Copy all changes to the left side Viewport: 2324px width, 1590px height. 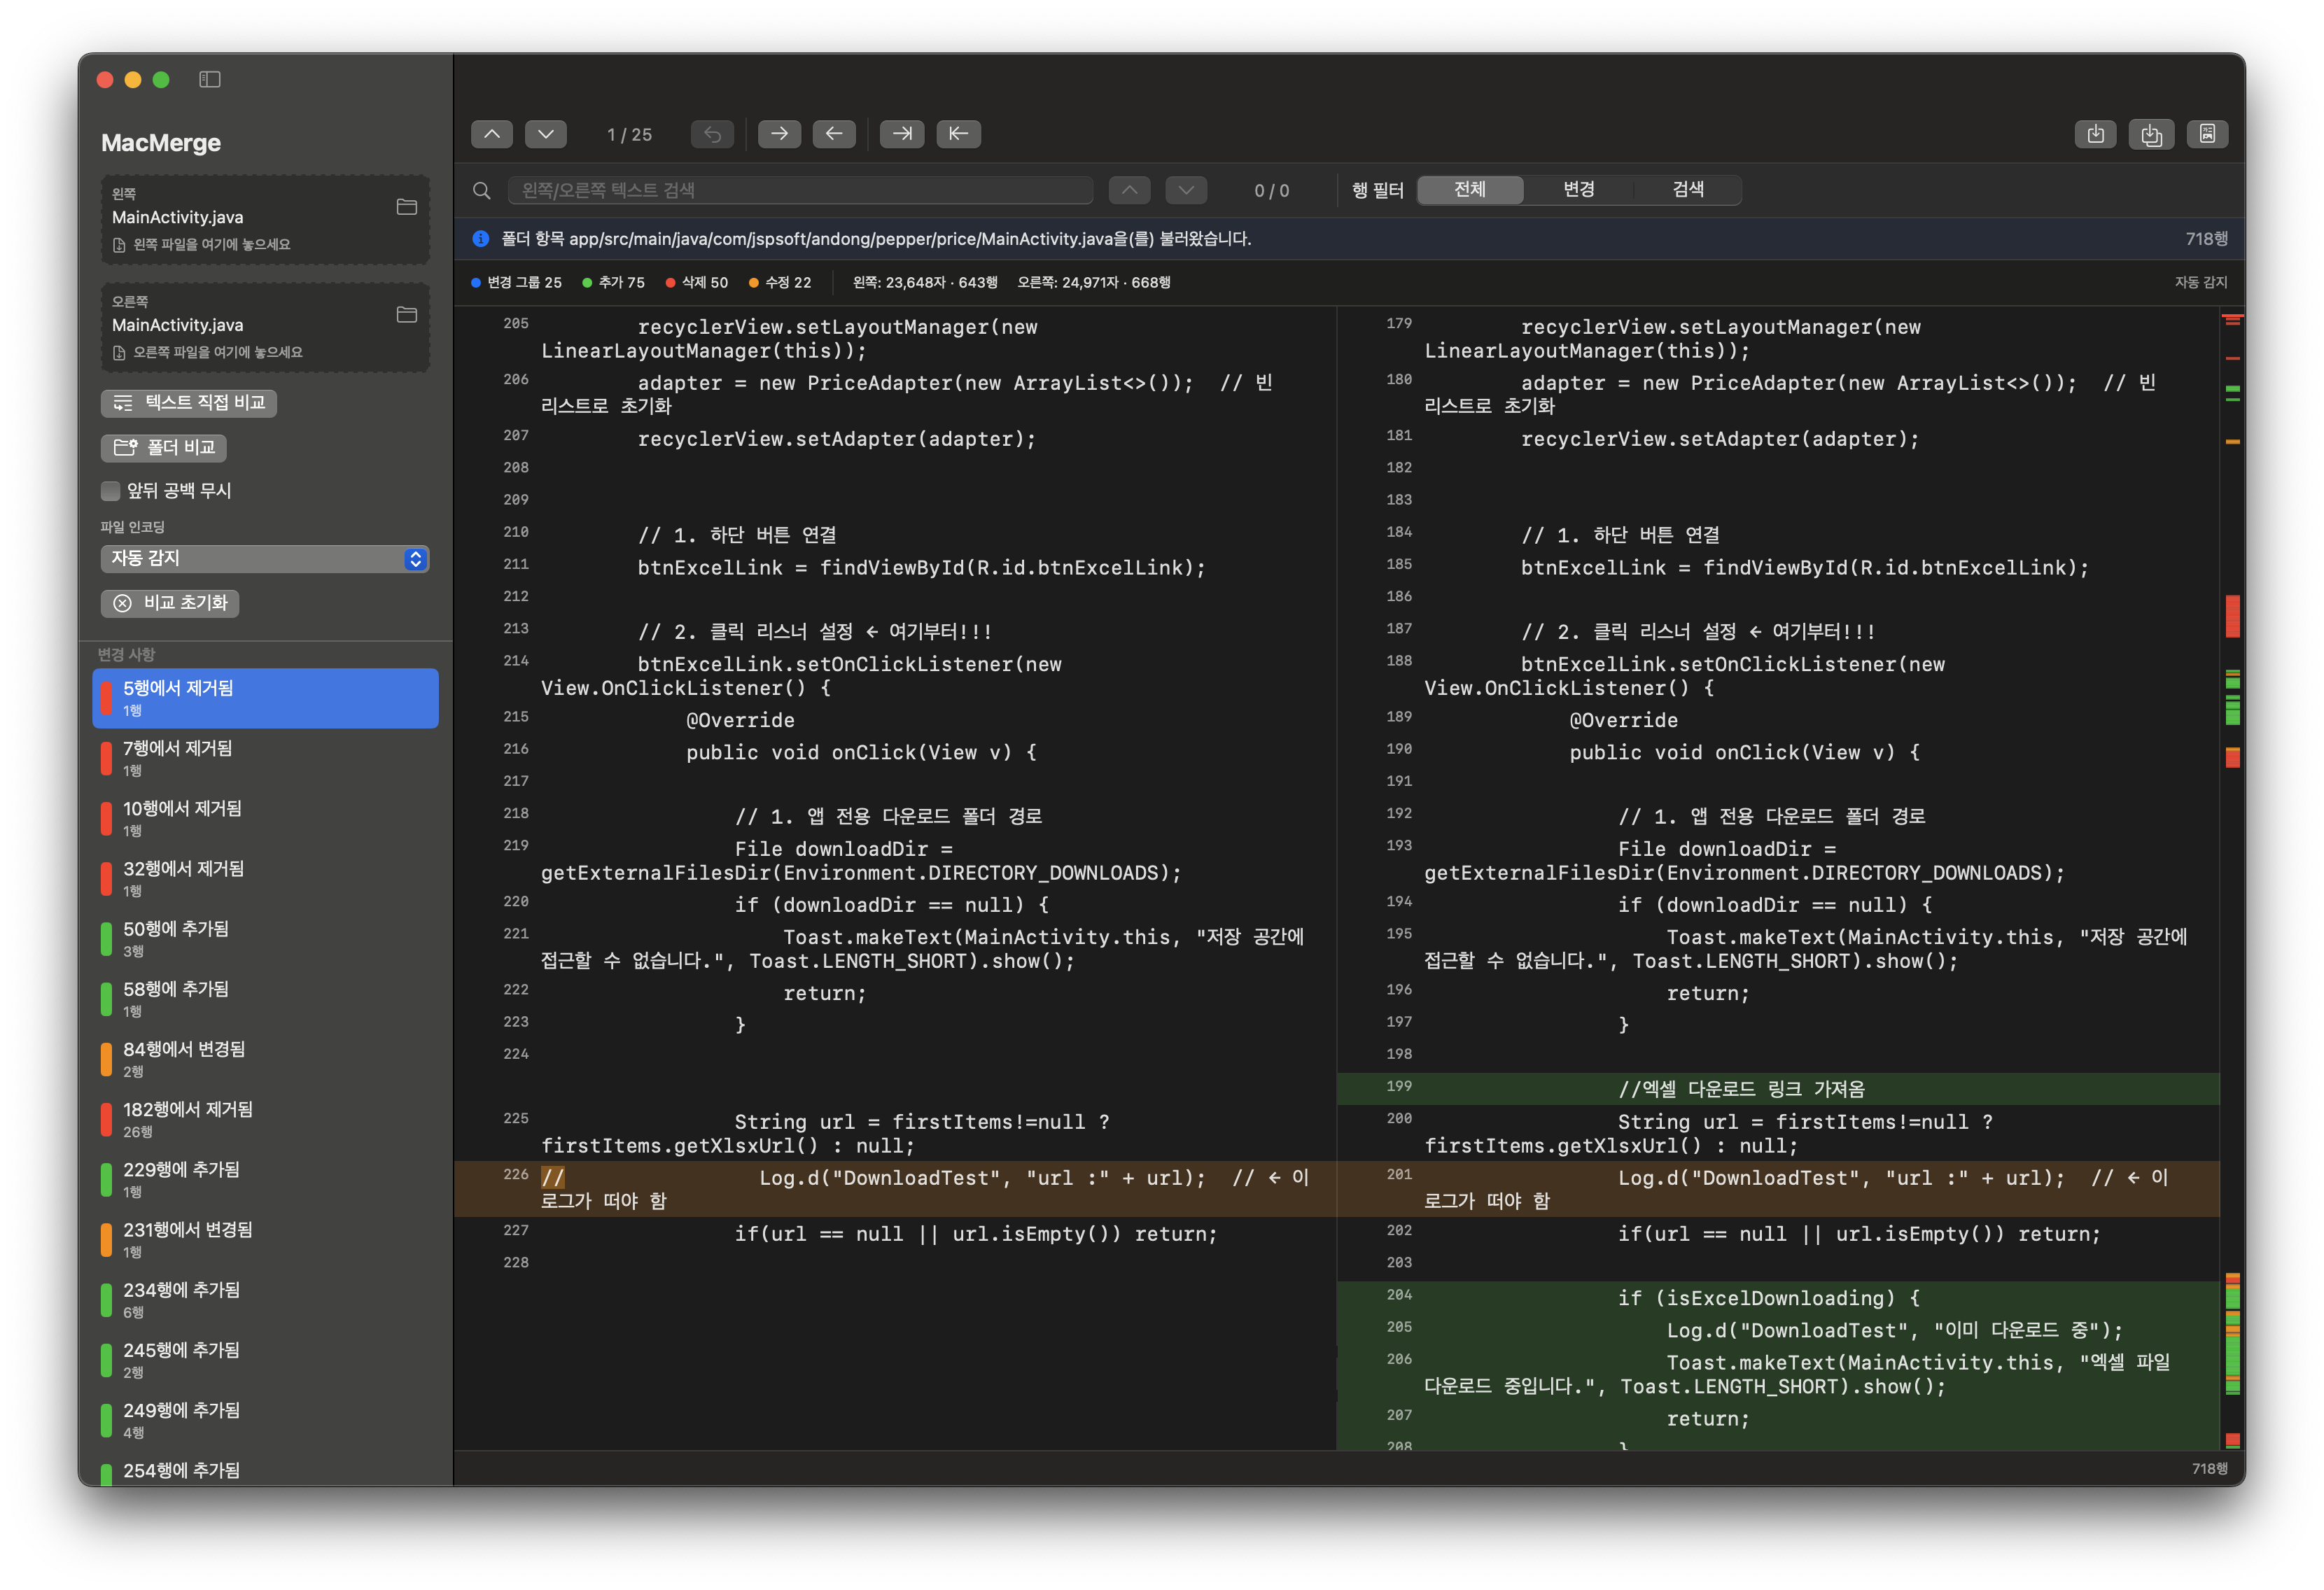coord(958,134)
